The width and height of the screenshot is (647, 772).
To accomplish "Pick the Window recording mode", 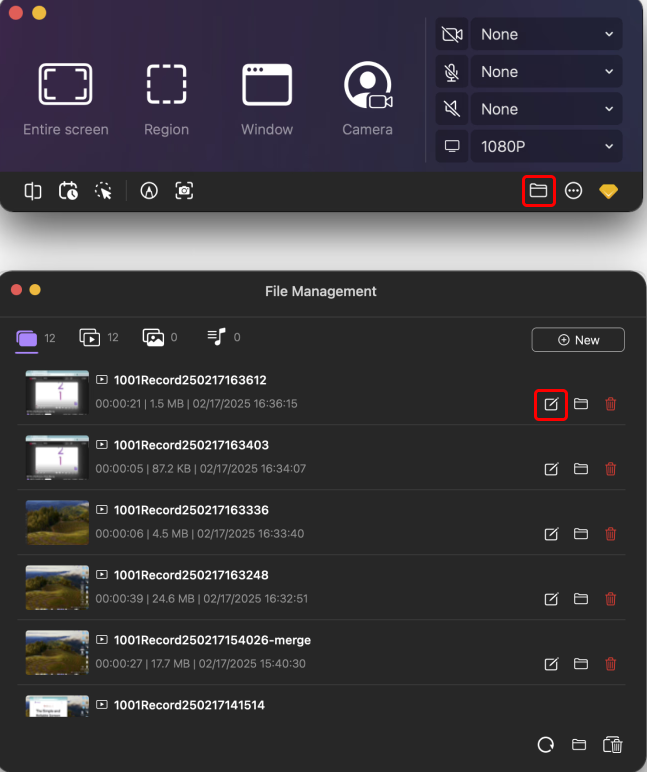I will (x=267, y=99).
